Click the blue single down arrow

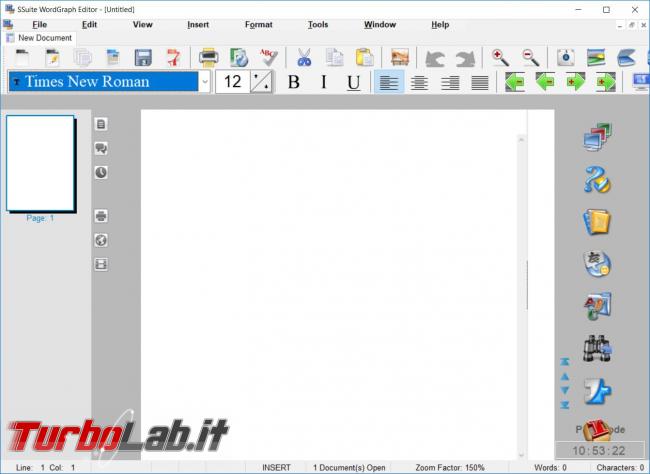tap(565, 390)
